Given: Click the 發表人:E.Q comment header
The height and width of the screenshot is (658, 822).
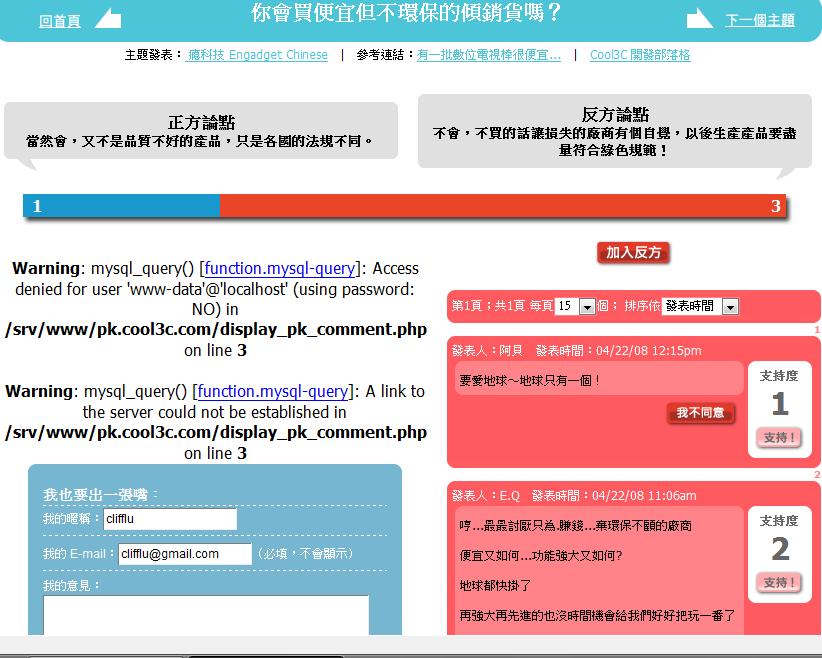Looking at the screenshot, I should tap(574, 495).
